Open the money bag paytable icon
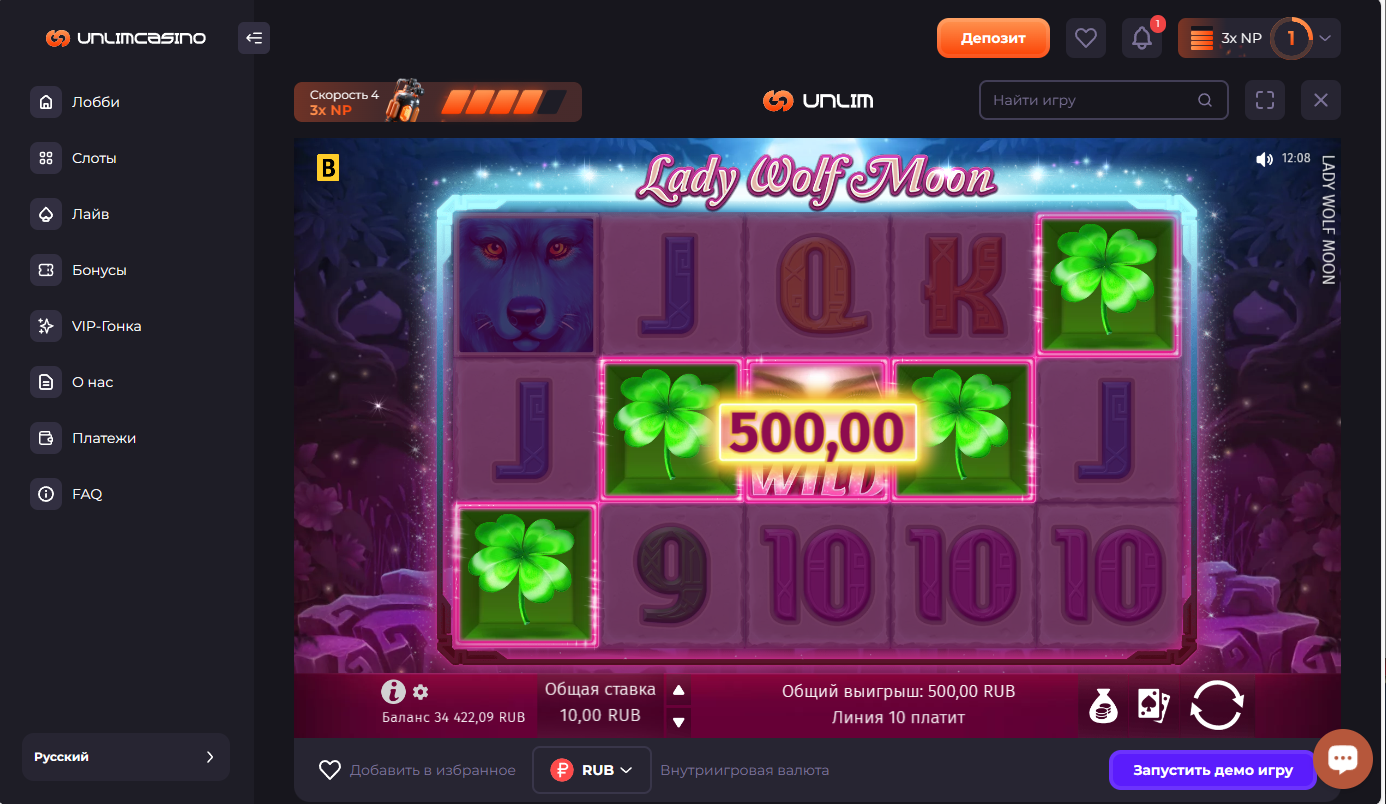 pos(1103,706)
